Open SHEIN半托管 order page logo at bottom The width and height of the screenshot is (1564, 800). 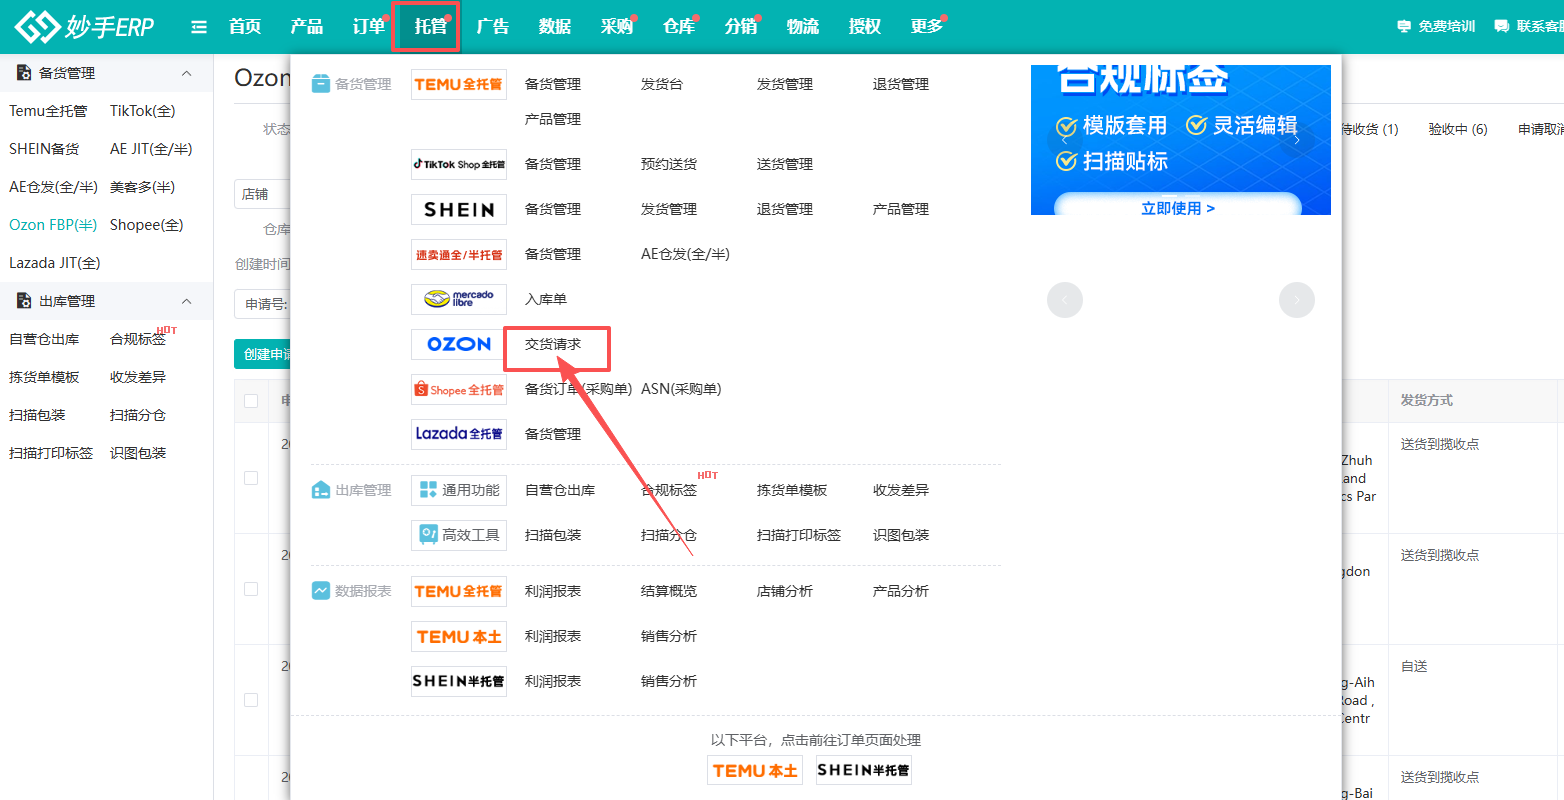coord(864,770)
